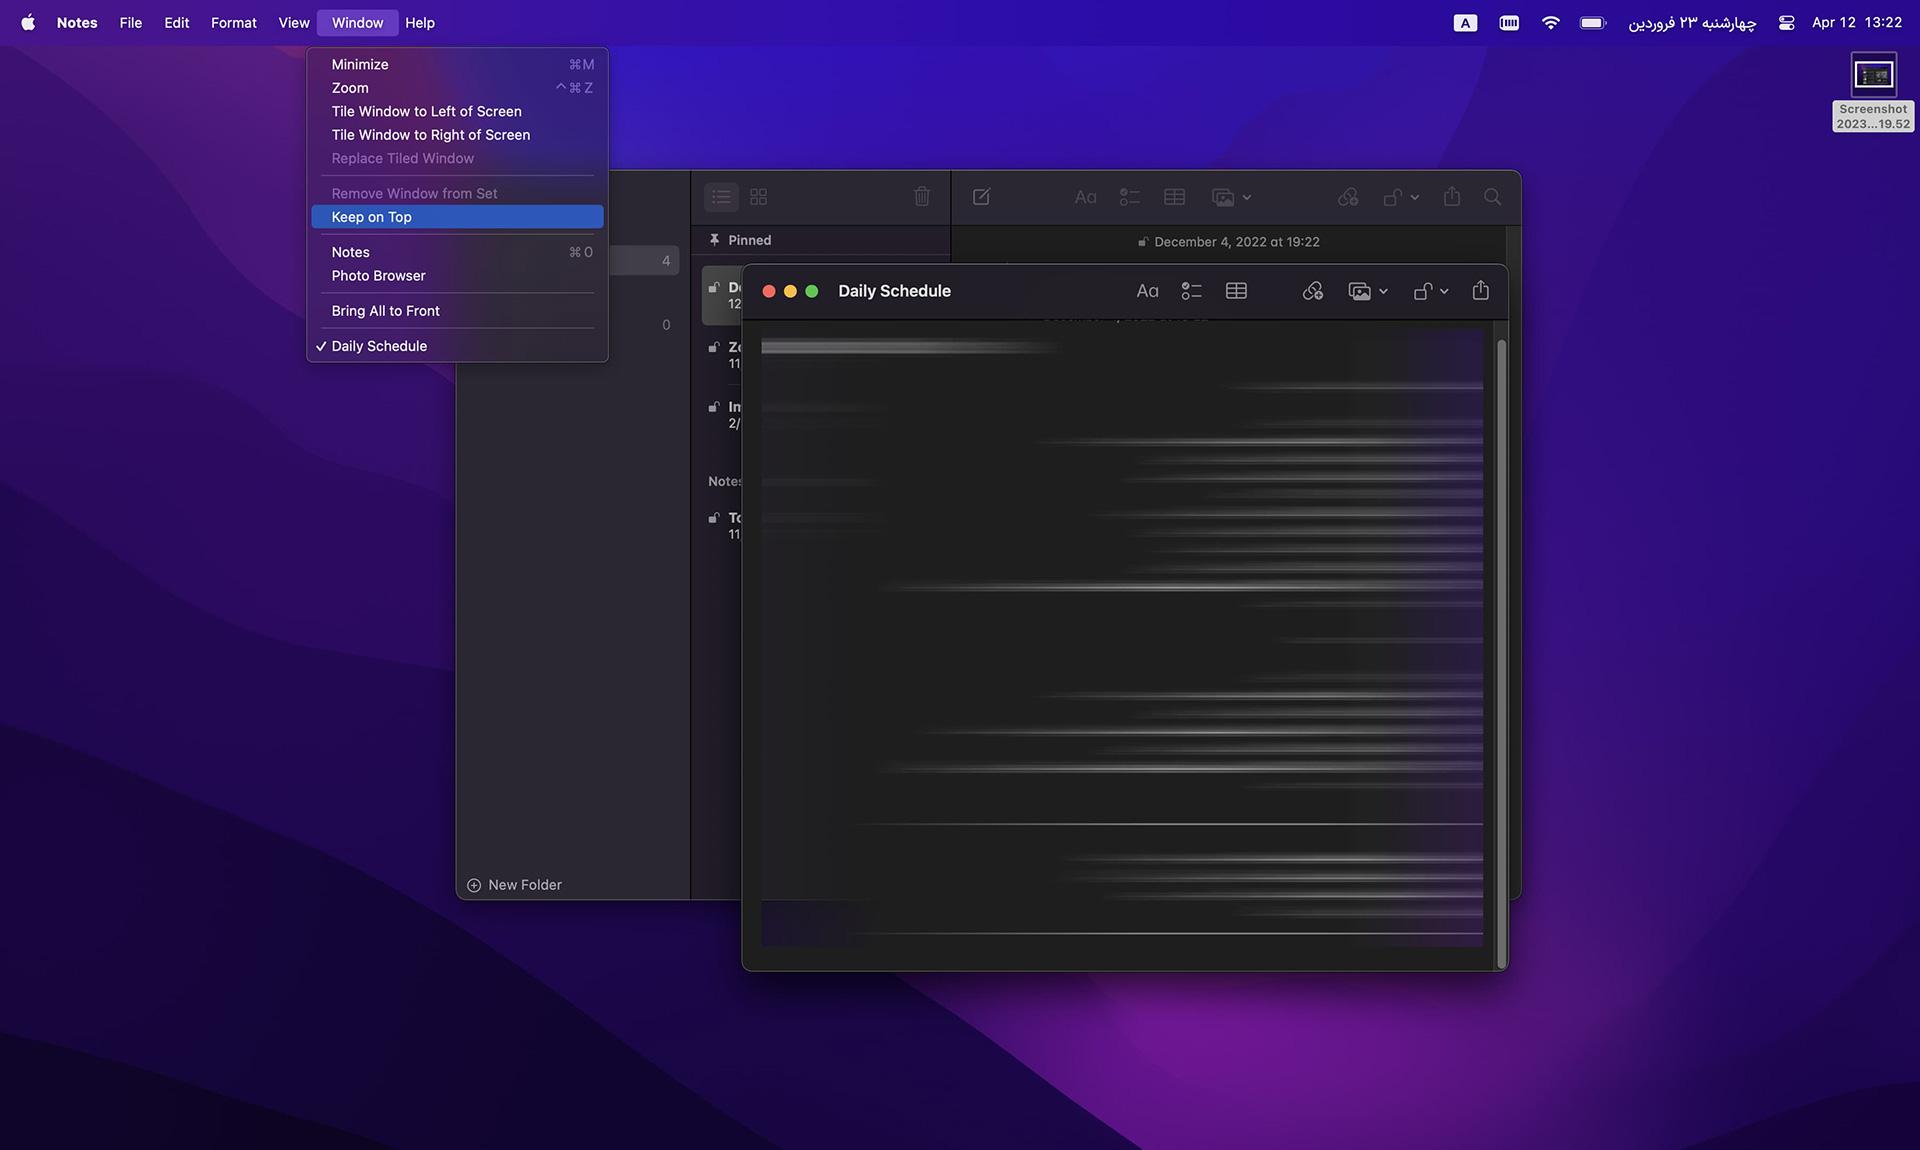1920x1150 pixels.
Task: Insert a checklist in the Daily Schedule note
Action: point(1191,291)
